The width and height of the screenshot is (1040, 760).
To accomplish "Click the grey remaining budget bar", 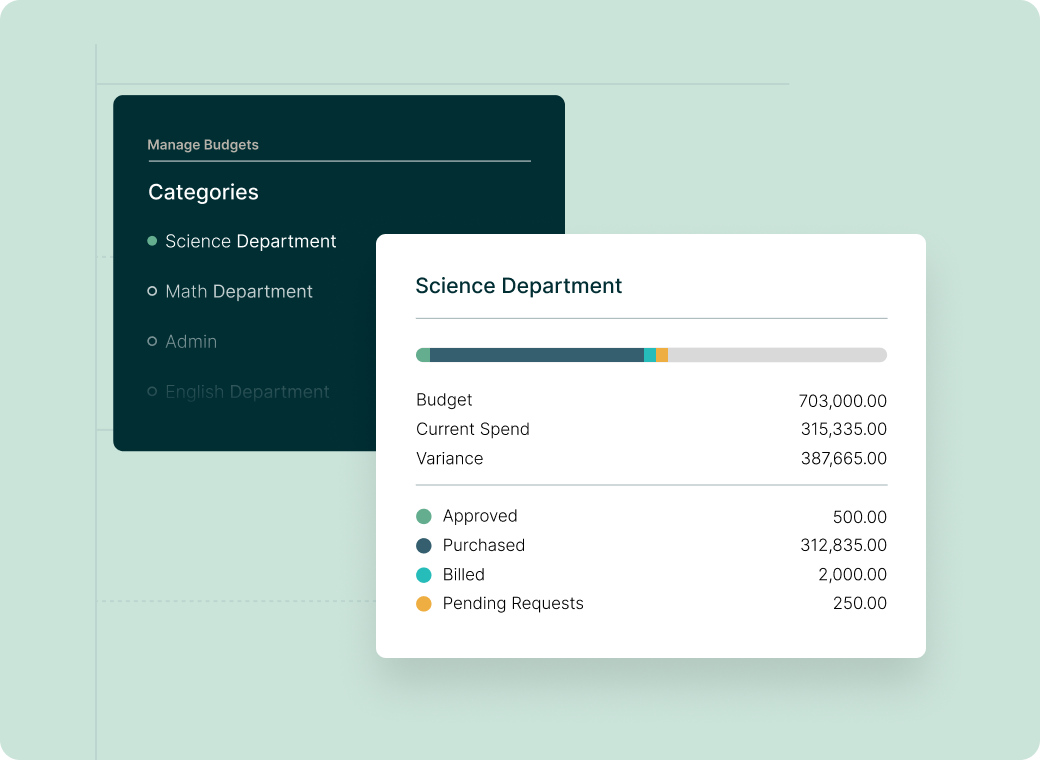I will 777,355.
